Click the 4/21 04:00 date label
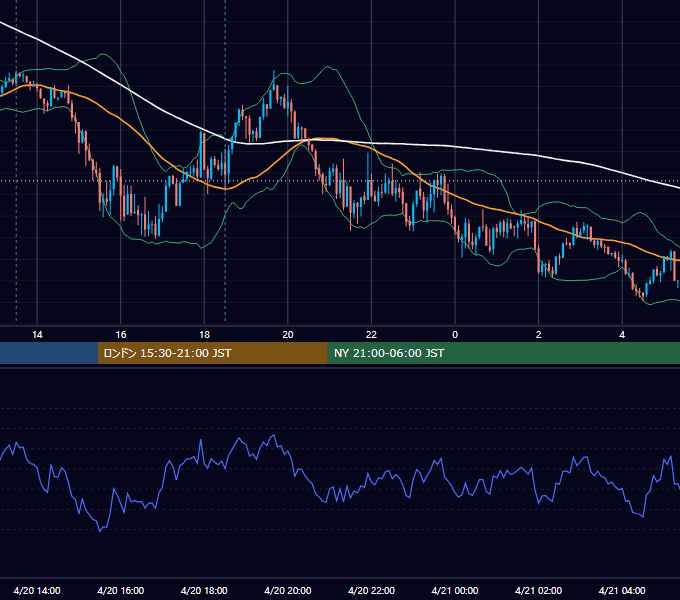Viewport: 680px width, 600px height. coord(622,590)
